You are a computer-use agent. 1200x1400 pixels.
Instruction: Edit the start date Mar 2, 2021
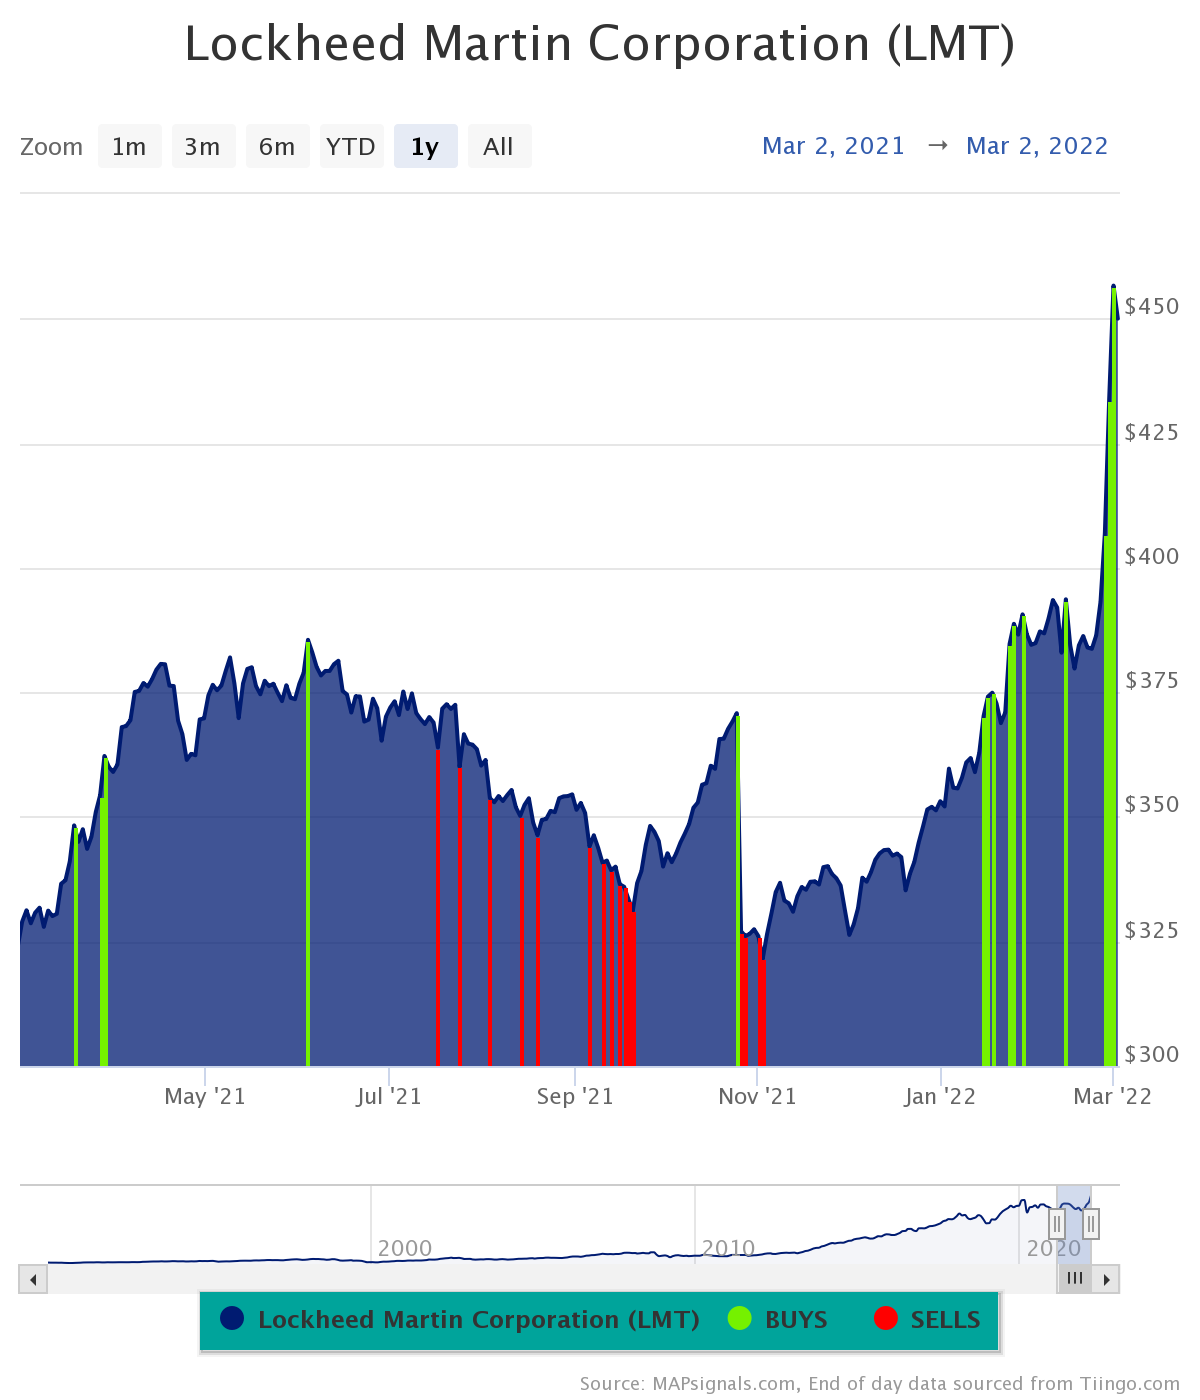[x=833, y=146]
